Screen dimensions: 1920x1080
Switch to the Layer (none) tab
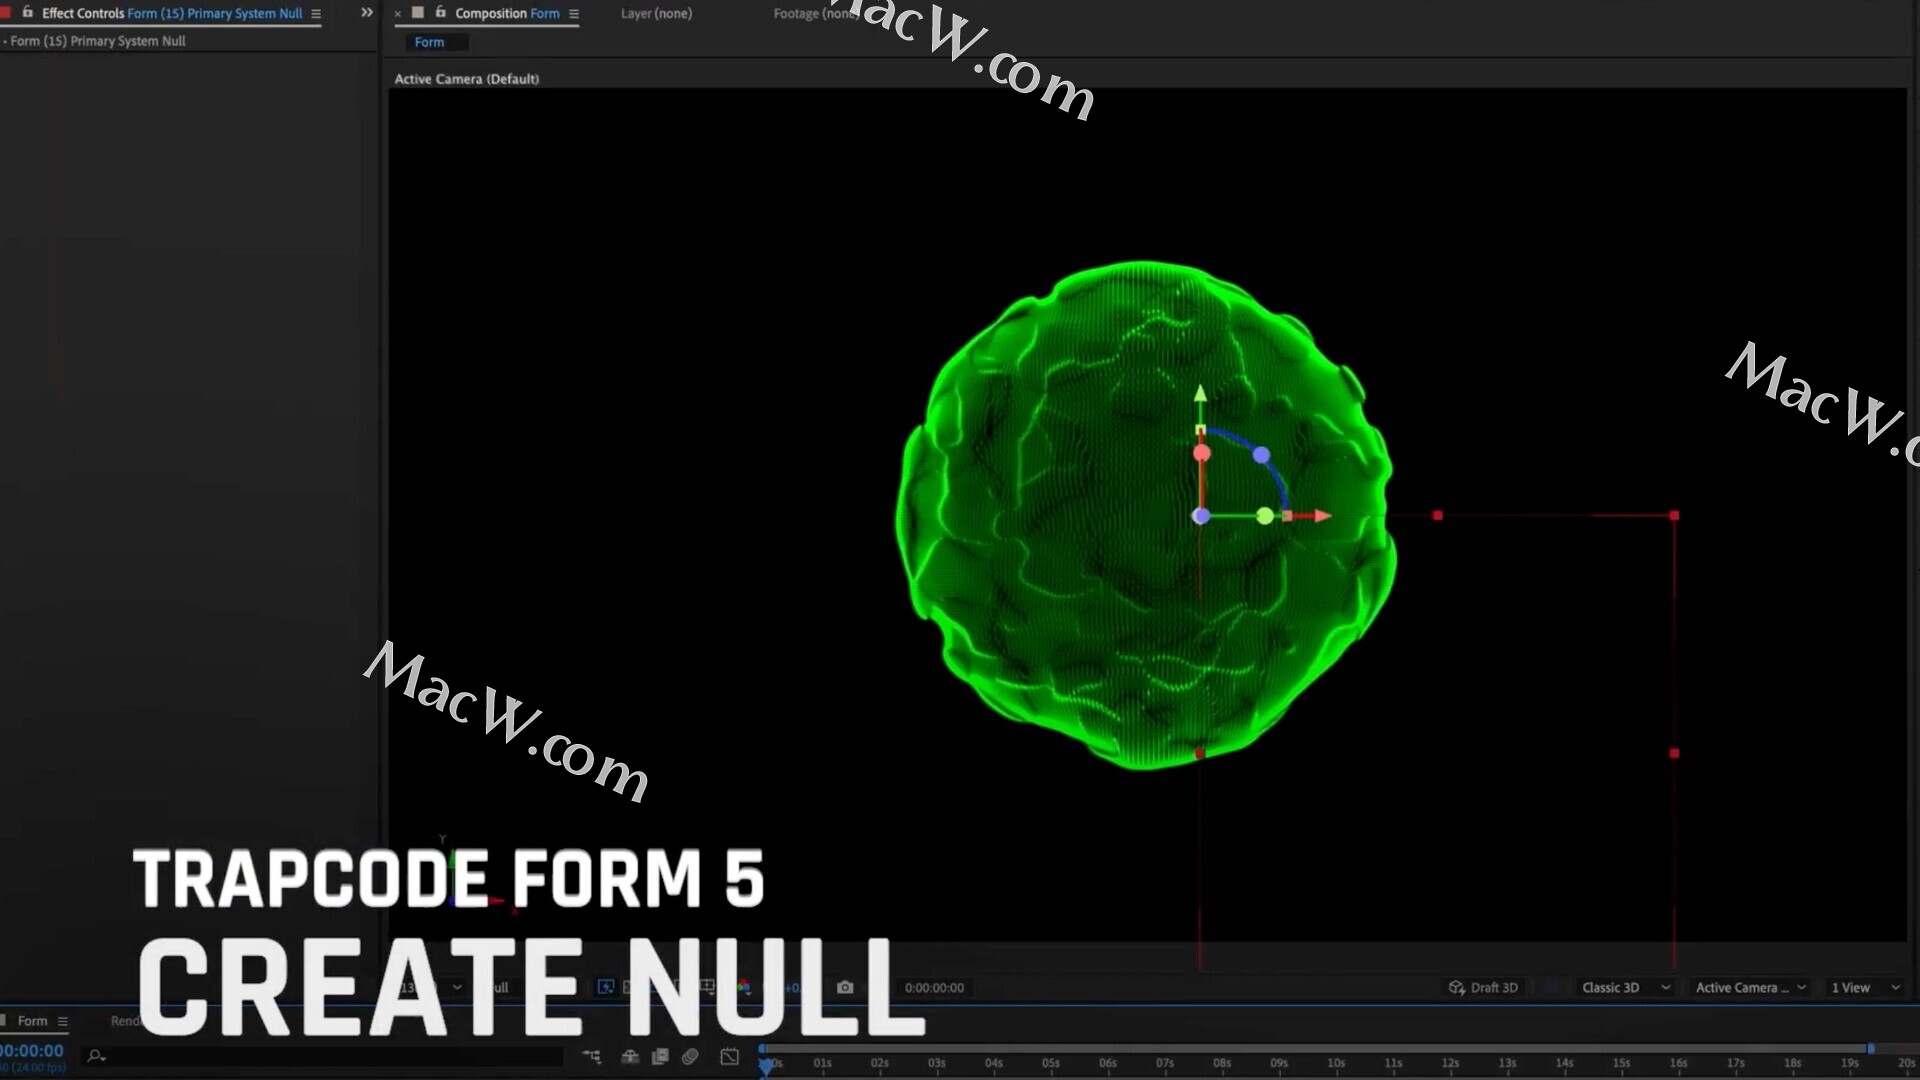pyautogui.click(x=656, y=13)
